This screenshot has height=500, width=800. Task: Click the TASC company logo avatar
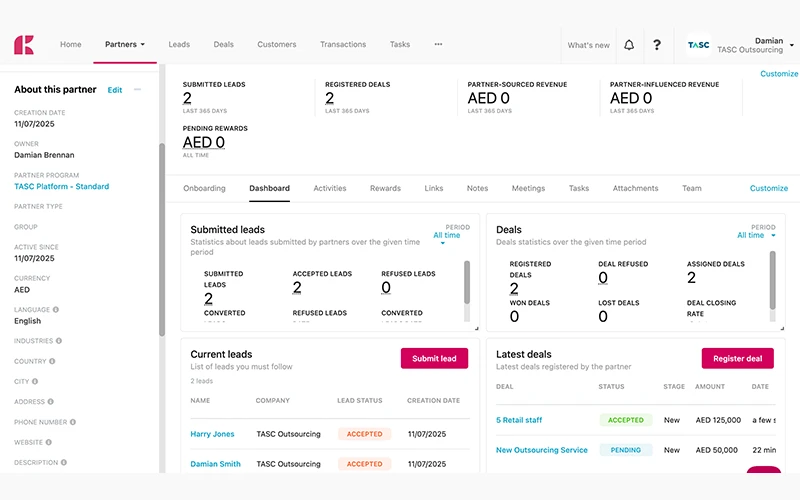pos(699,45)
